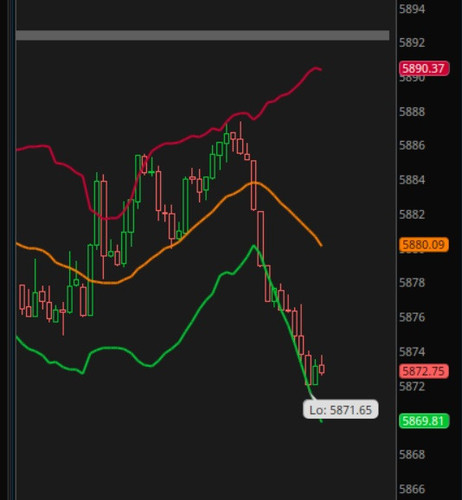The image size is (462, 500).
Task: Click the red 5890.37 upper band price label
Action: 424,69
